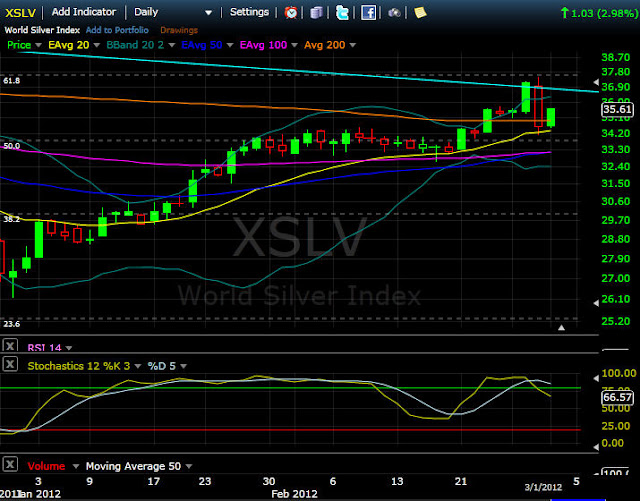The width and height of the screenshot is (640, 501).
Task: Click the binoculars toolbar icon
Action: click(394, 13)
